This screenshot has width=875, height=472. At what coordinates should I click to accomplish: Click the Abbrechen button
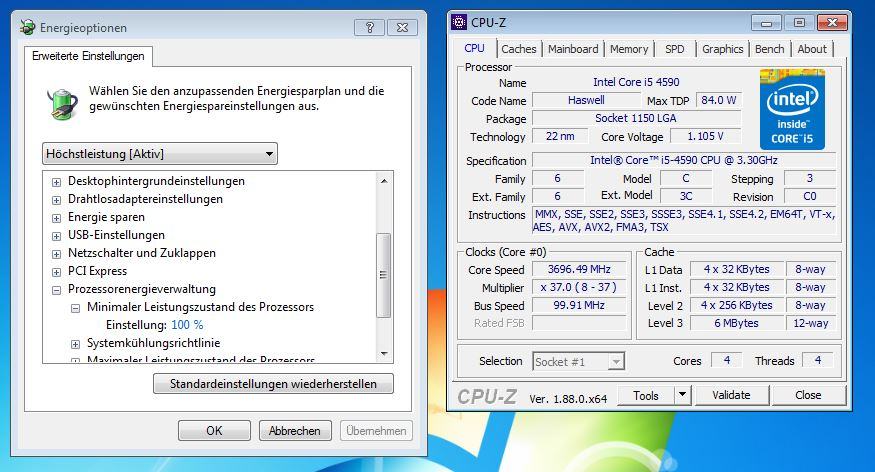point(295,431)
